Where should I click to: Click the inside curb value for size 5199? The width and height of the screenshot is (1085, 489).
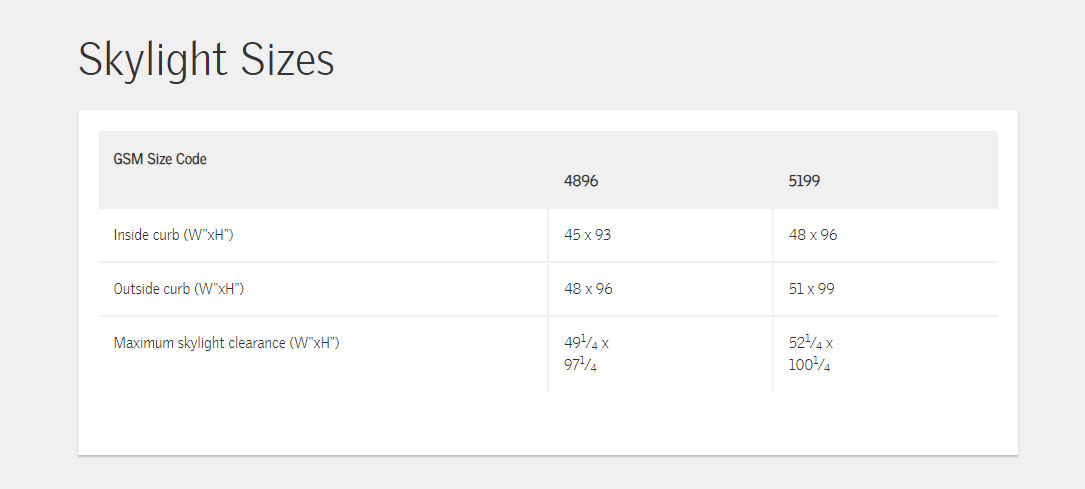[x=812, y=235]
